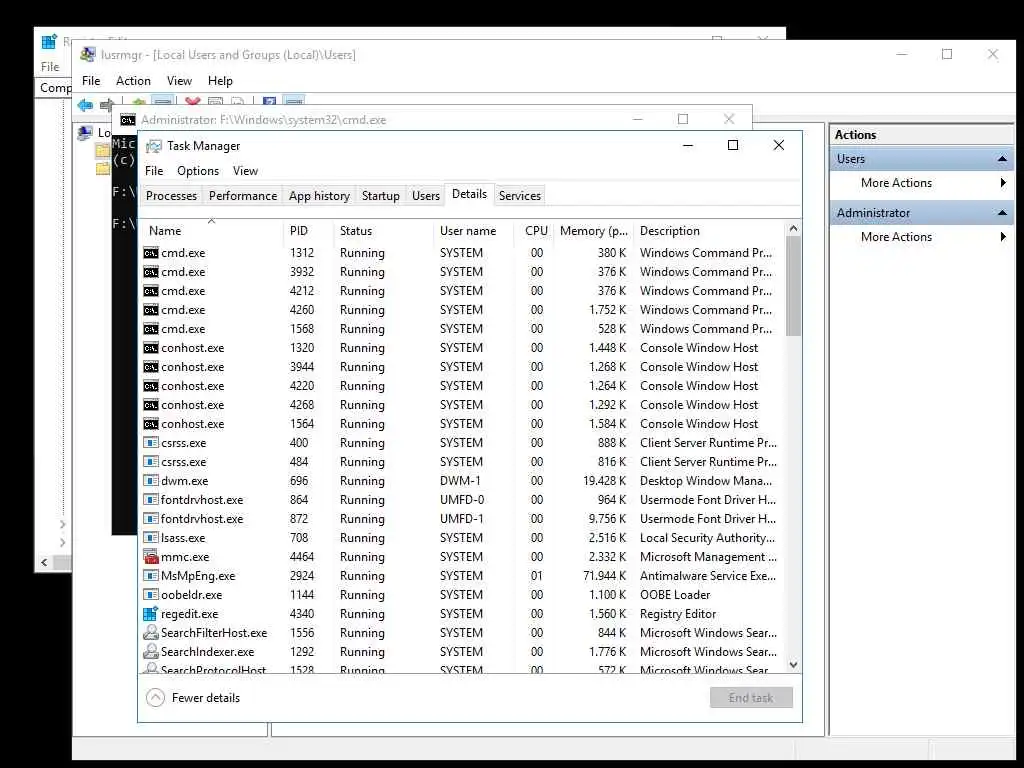Select the SearchIndexer.exe process icon

[x=151, y=651]
